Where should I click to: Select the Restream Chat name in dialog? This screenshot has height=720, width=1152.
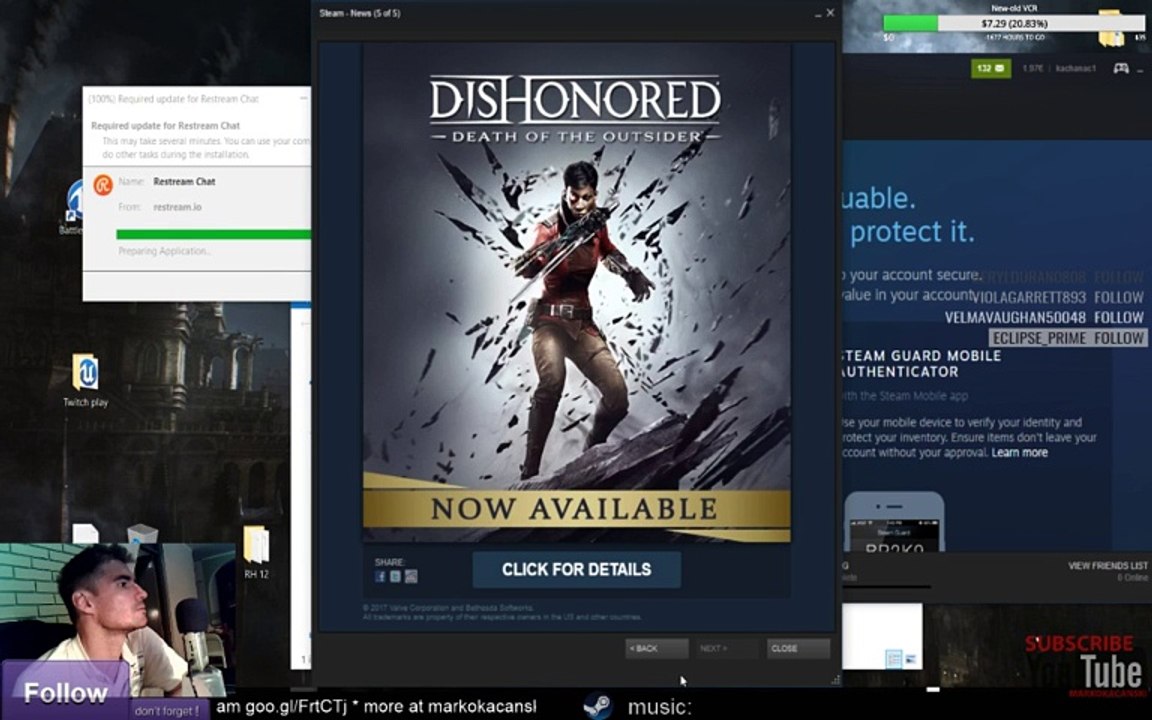pyautogui.click(x=184, y=181)
